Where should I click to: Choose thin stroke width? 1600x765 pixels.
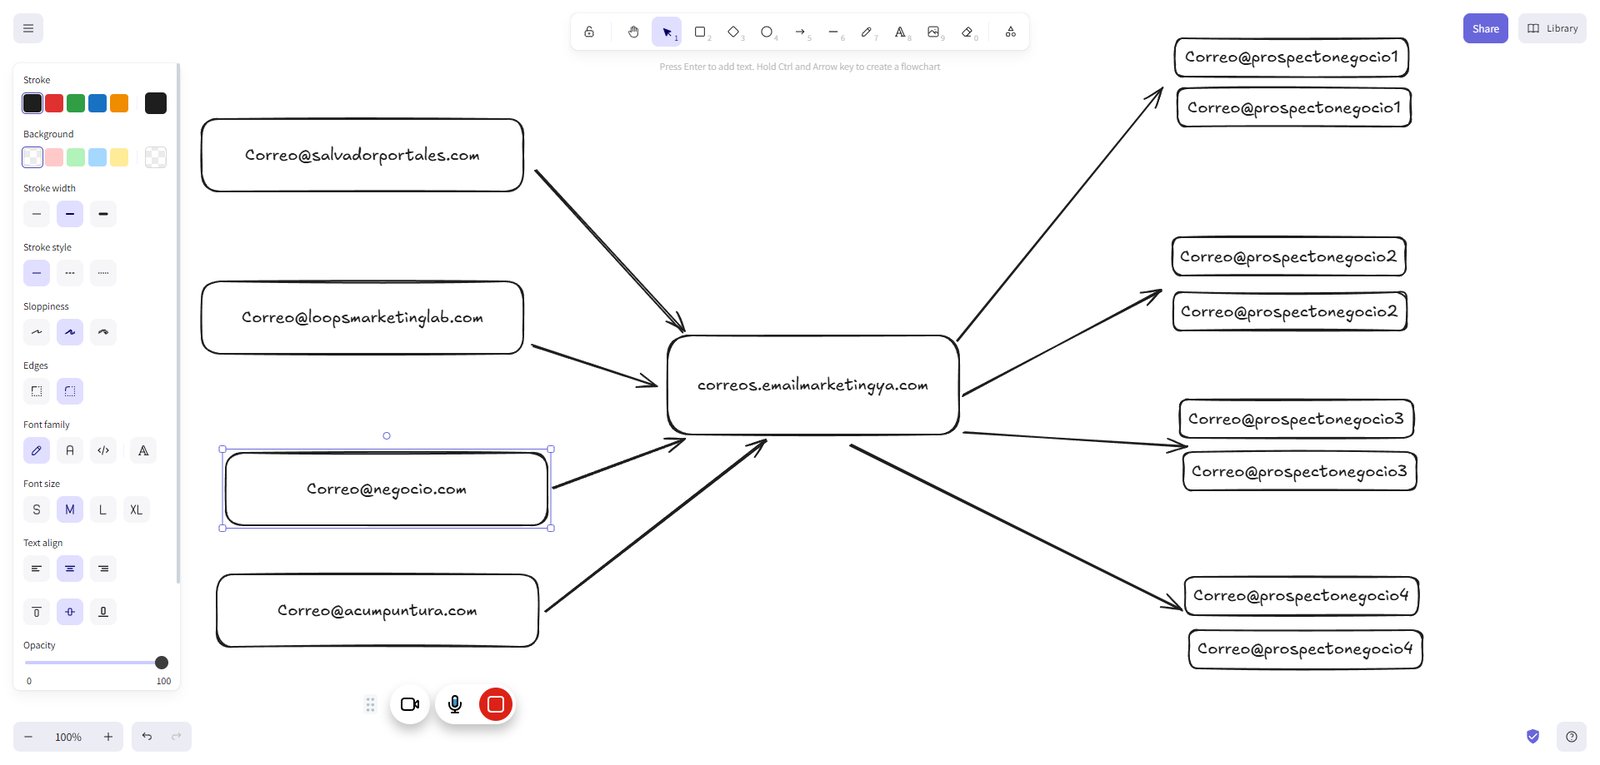pyautogui.click(x=37, y=214)
